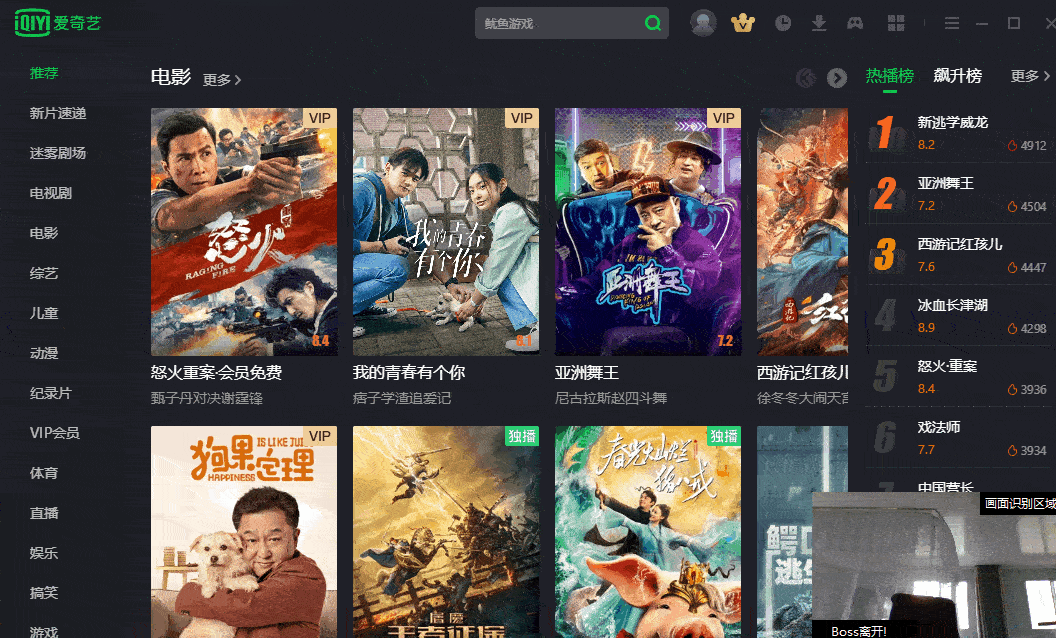Open the hamburger main menu
The height and width of the screenshot is (638, 1056).
(x=952, y=23)
